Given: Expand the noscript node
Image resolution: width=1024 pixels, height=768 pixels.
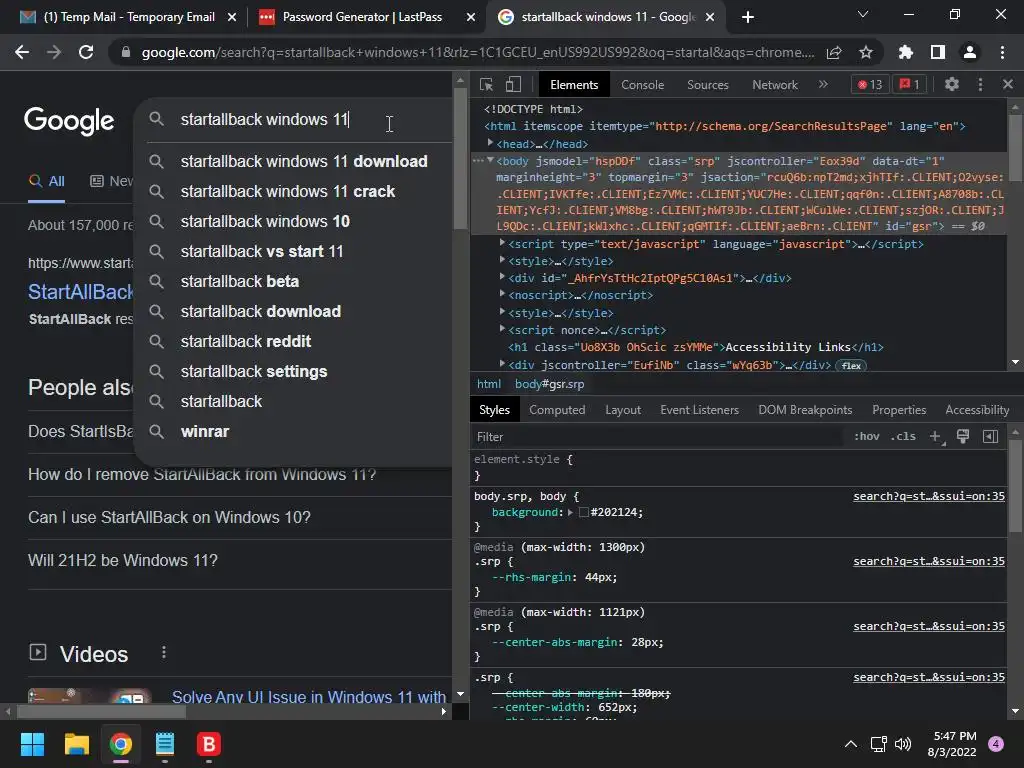Looking at the screenshot, I should click(x=502, y=294).
